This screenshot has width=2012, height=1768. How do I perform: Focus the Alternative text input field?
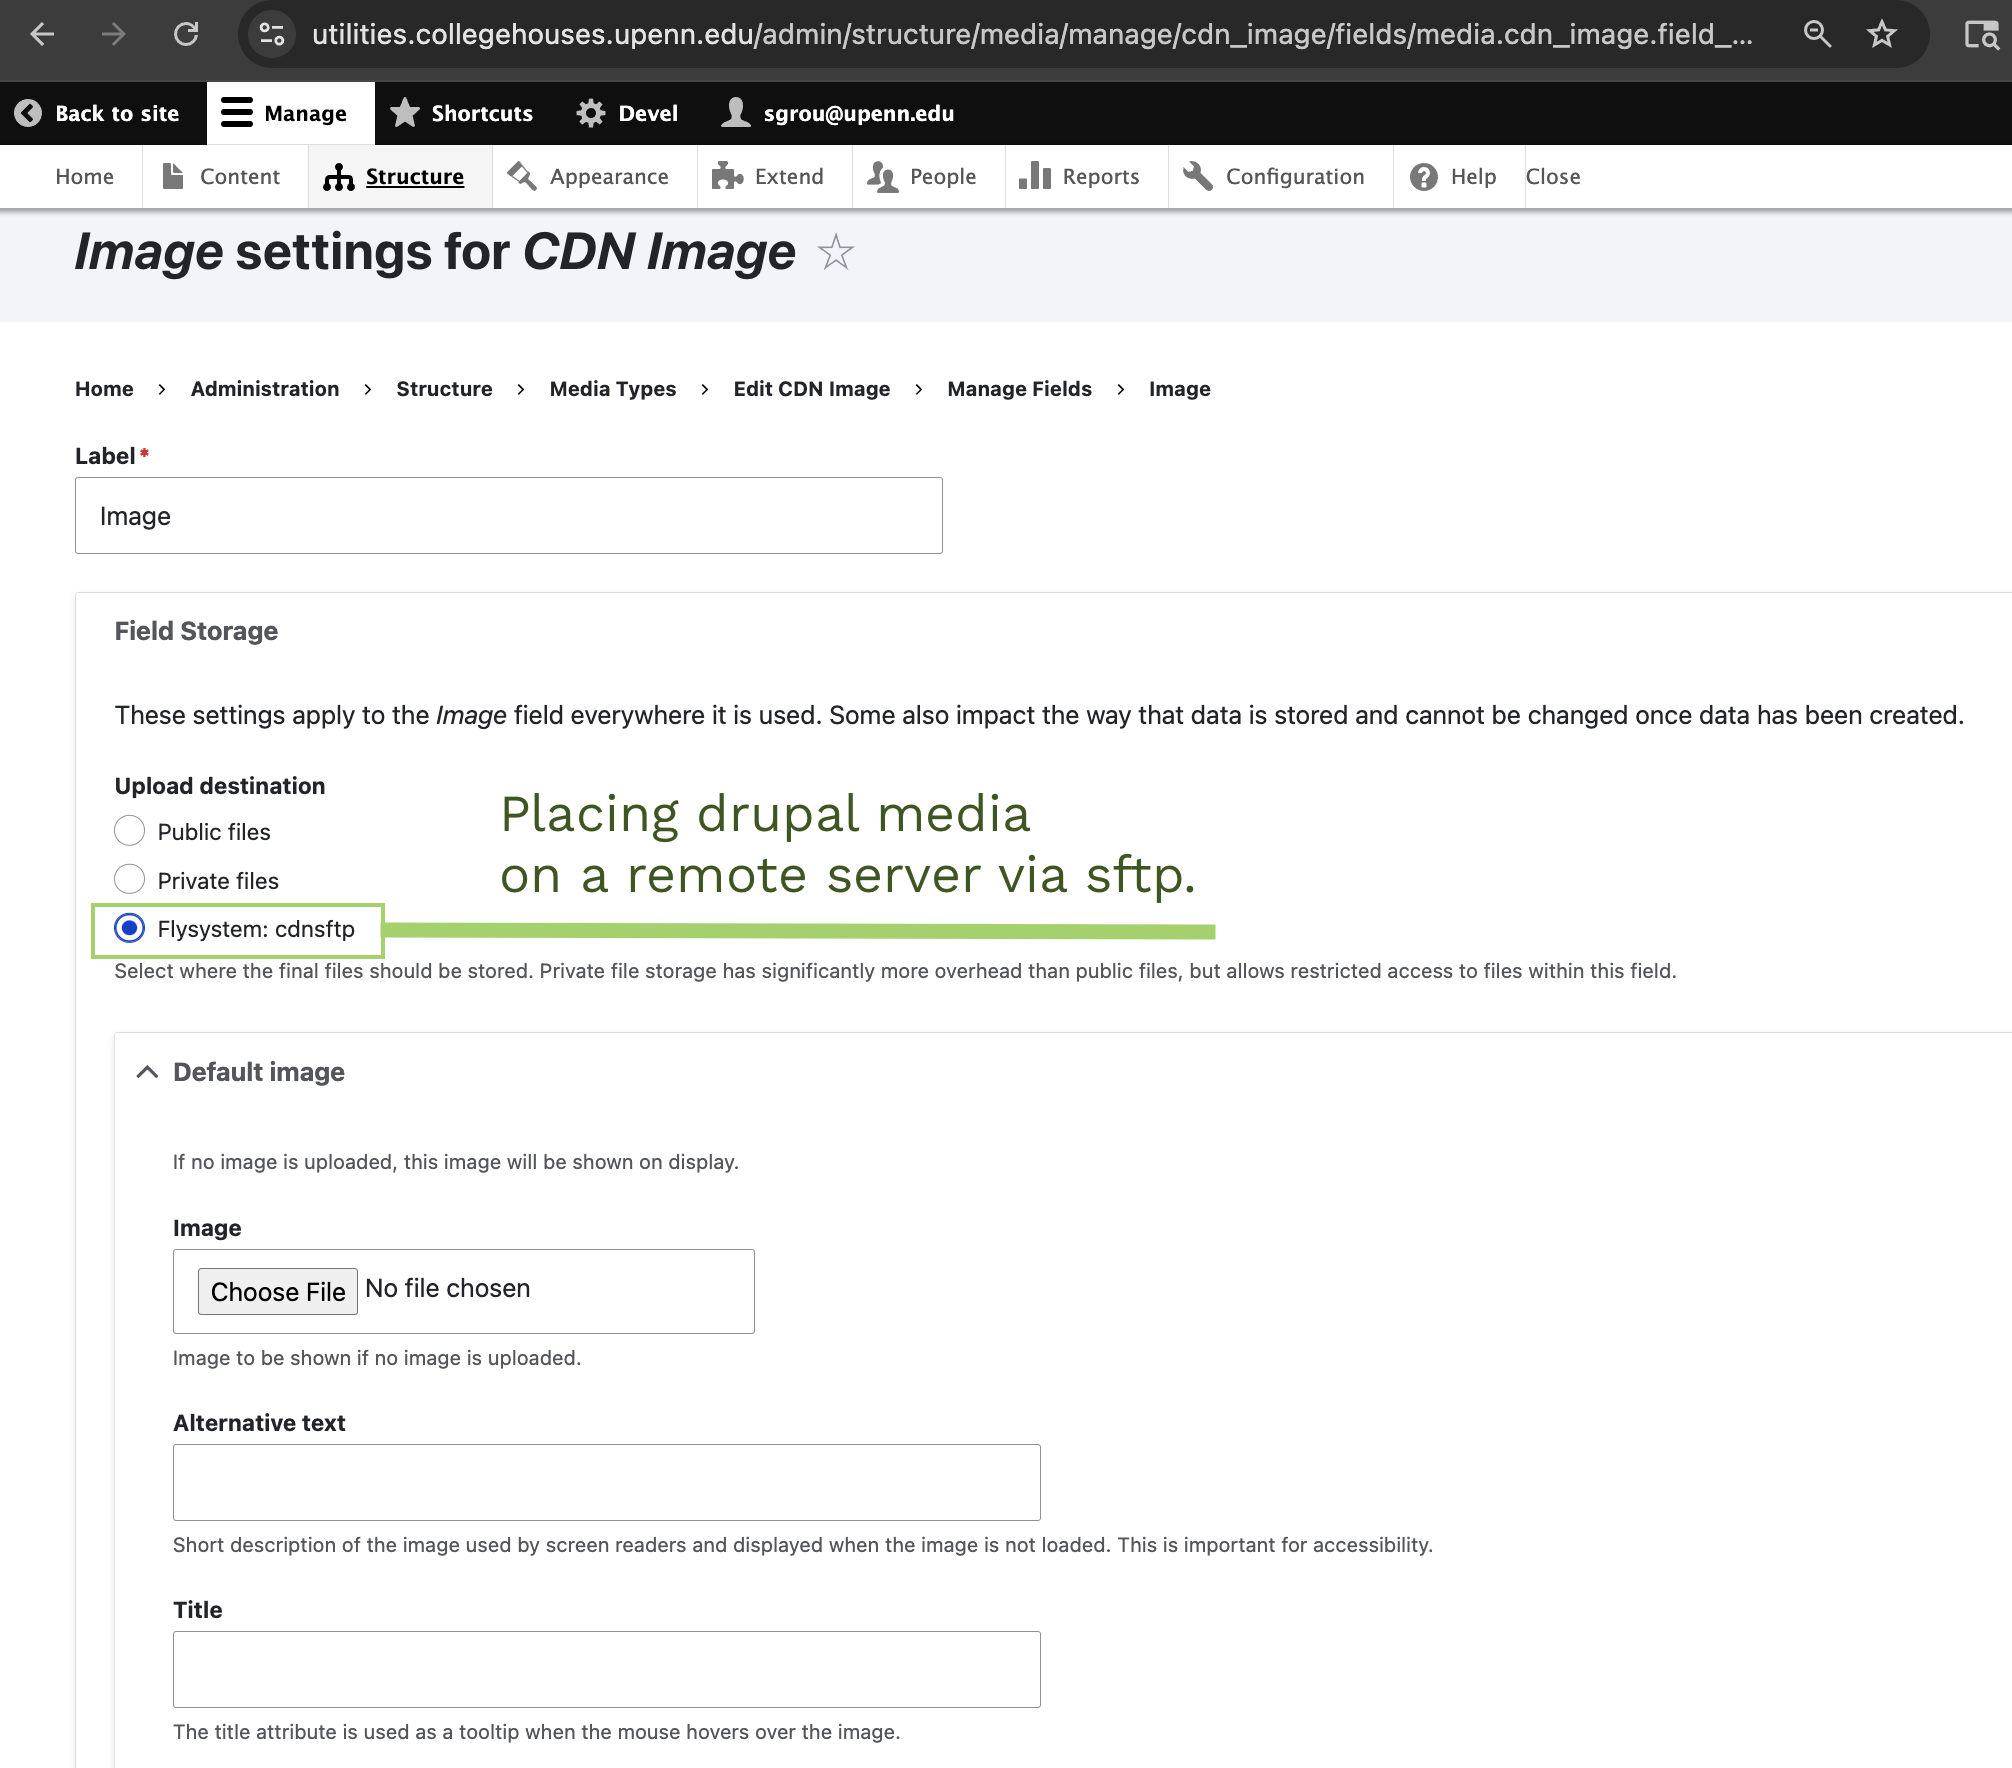pyautogui.click(x=607, y=1482)
